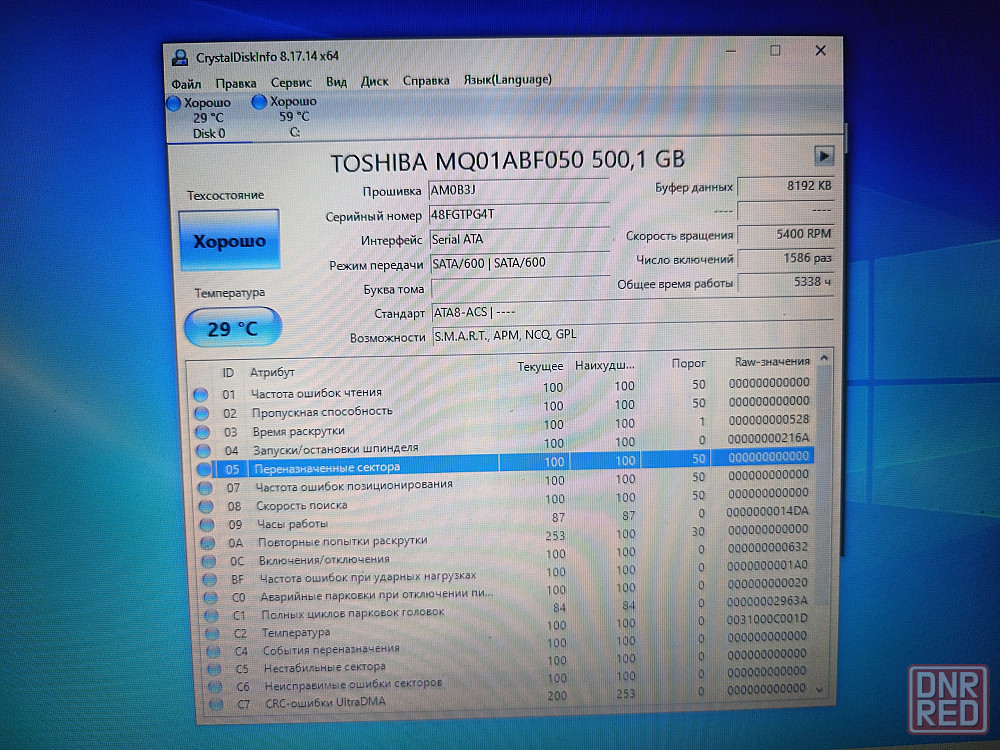The width and height of the screenshot is (1000, 750).
Task: Click scroll up arrow in attribute list
Action: click(823, 358)
